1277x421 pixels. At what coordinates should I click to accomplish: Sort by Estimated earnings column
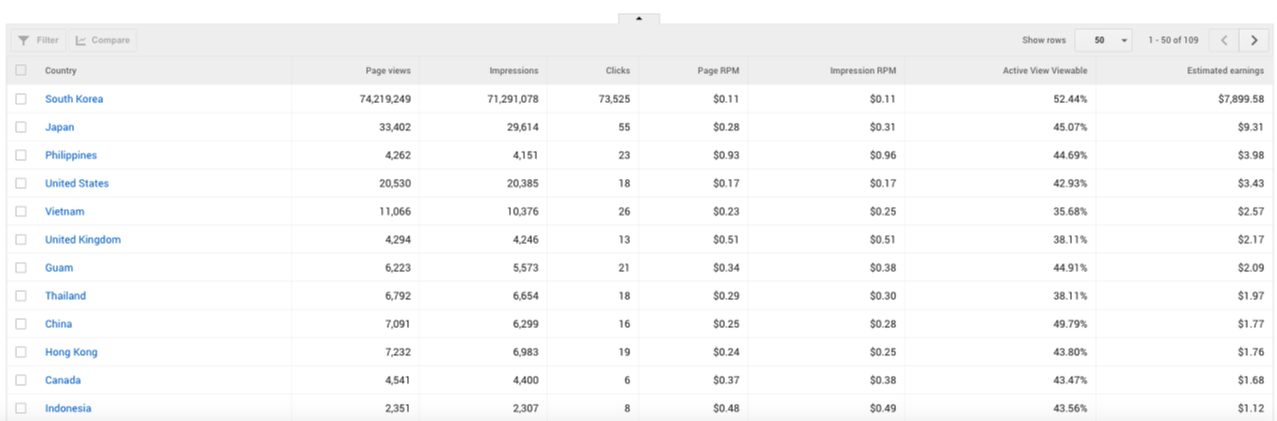pos(1226,71)
